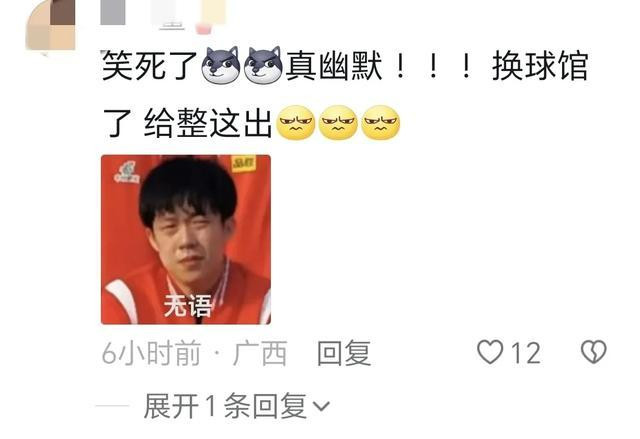
Task: Click the chevron after 展开1条回复
Action: click(321, 406)
